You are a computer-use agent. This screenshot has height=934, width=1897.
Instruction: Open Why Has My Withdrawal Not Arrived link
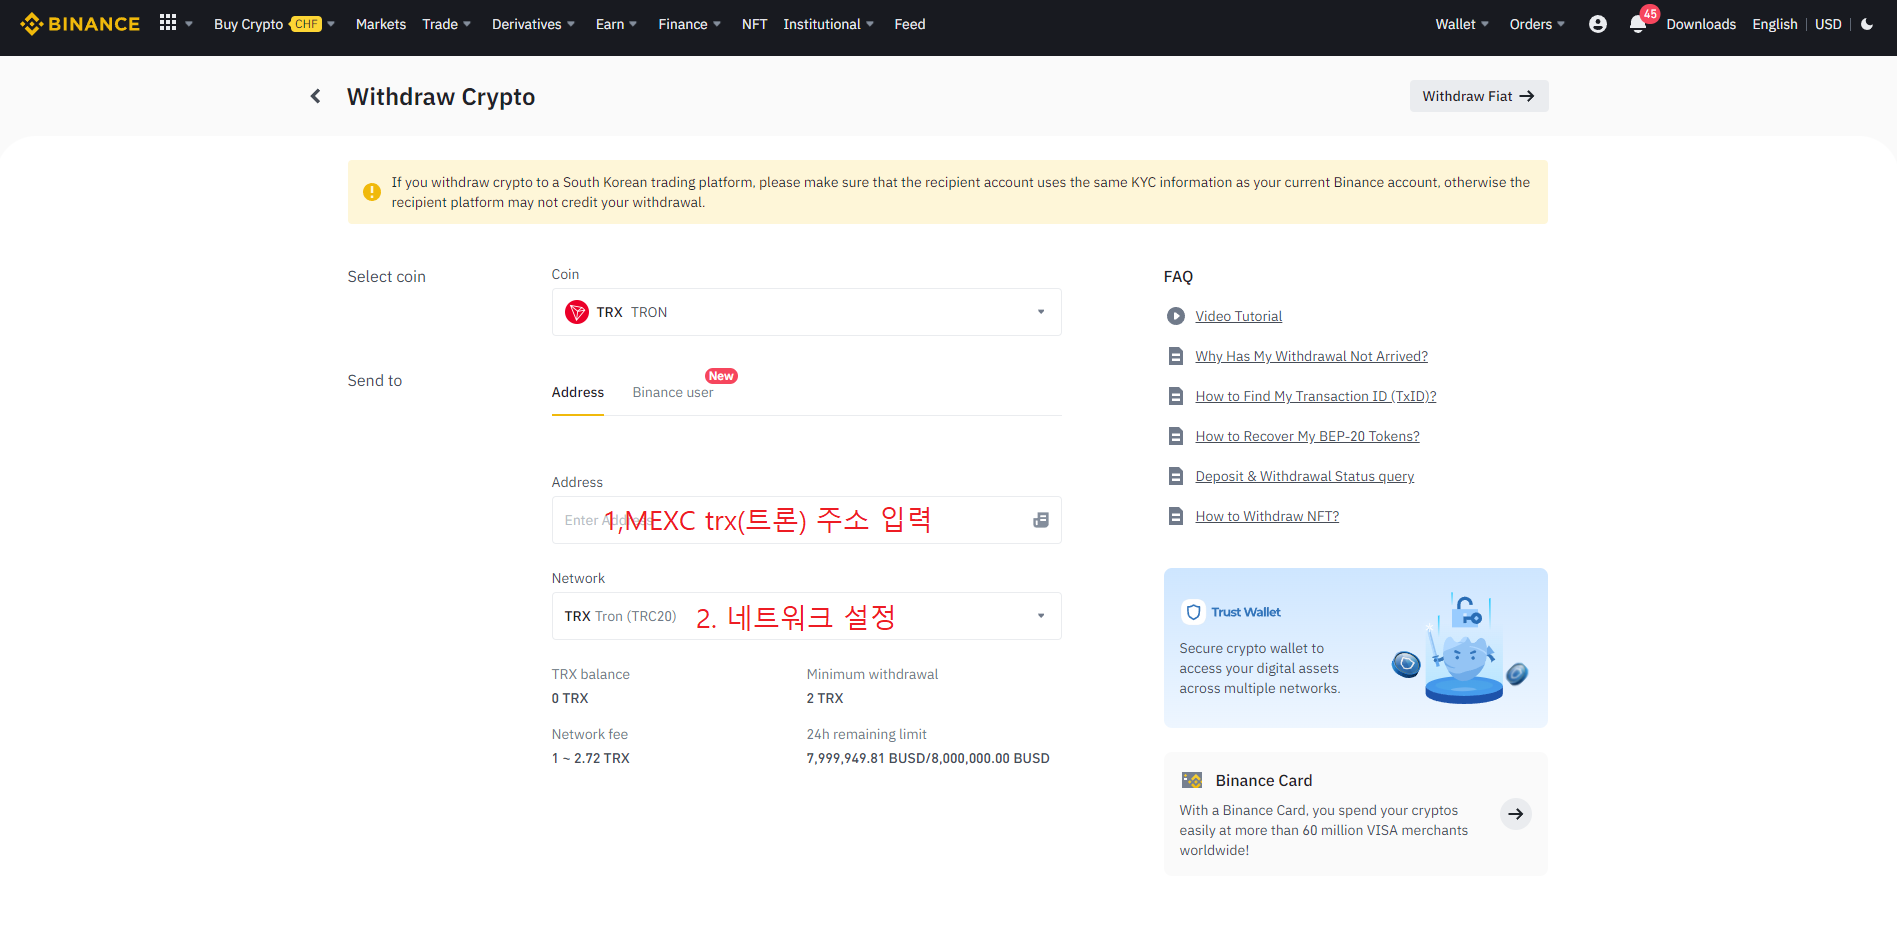1312,356
